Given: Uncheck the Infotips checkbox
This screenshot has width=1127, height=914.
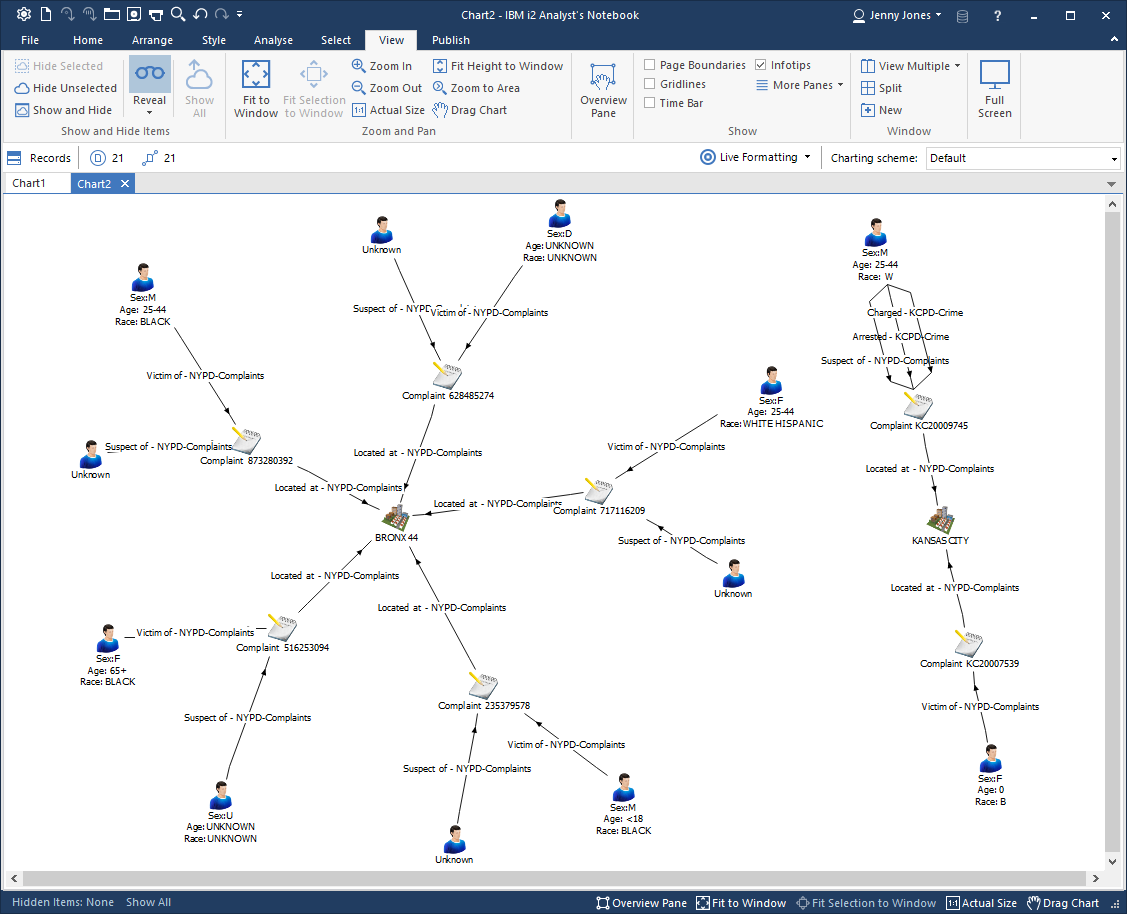Looking at the screenshot, I should coord(761,65).
